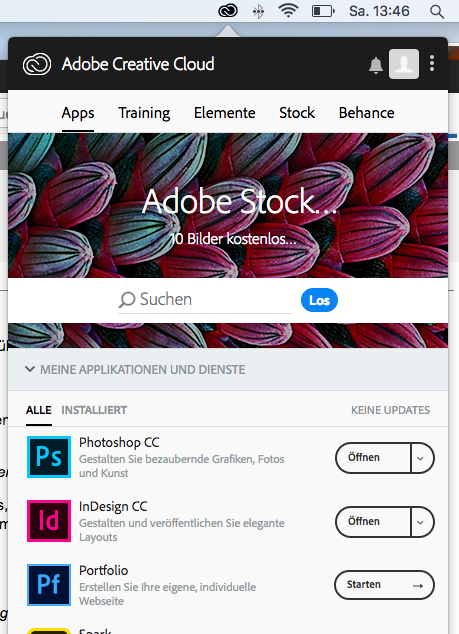Image resolution: width=459 pixels, height=634 pixels.
Task: Switch to the Elemente tab
Action: coord(224,113)
